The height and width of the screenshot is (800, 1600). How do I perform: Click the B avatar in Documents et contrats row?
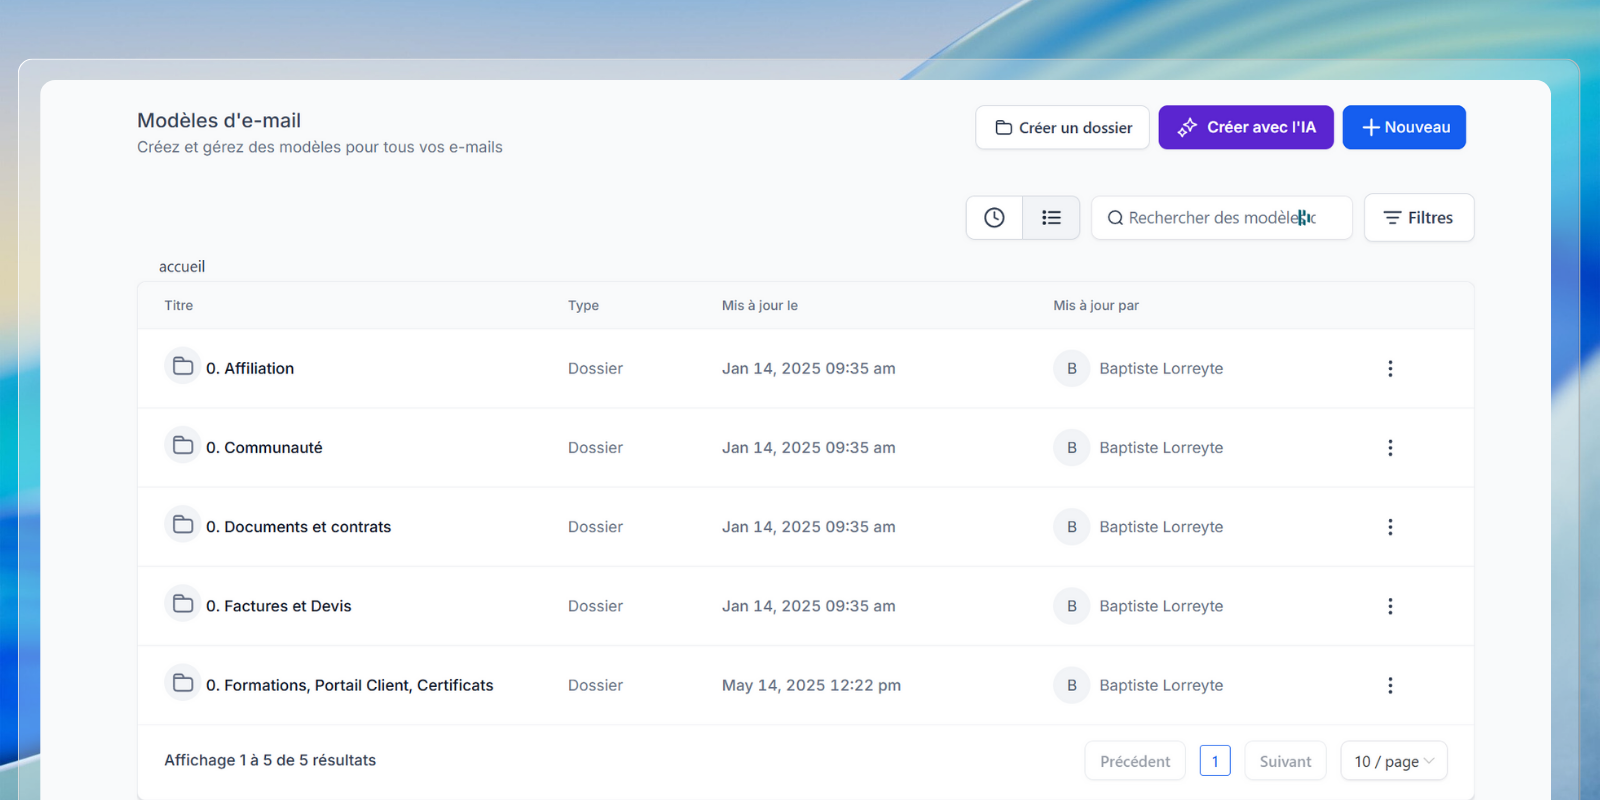tap(1071, 527)
